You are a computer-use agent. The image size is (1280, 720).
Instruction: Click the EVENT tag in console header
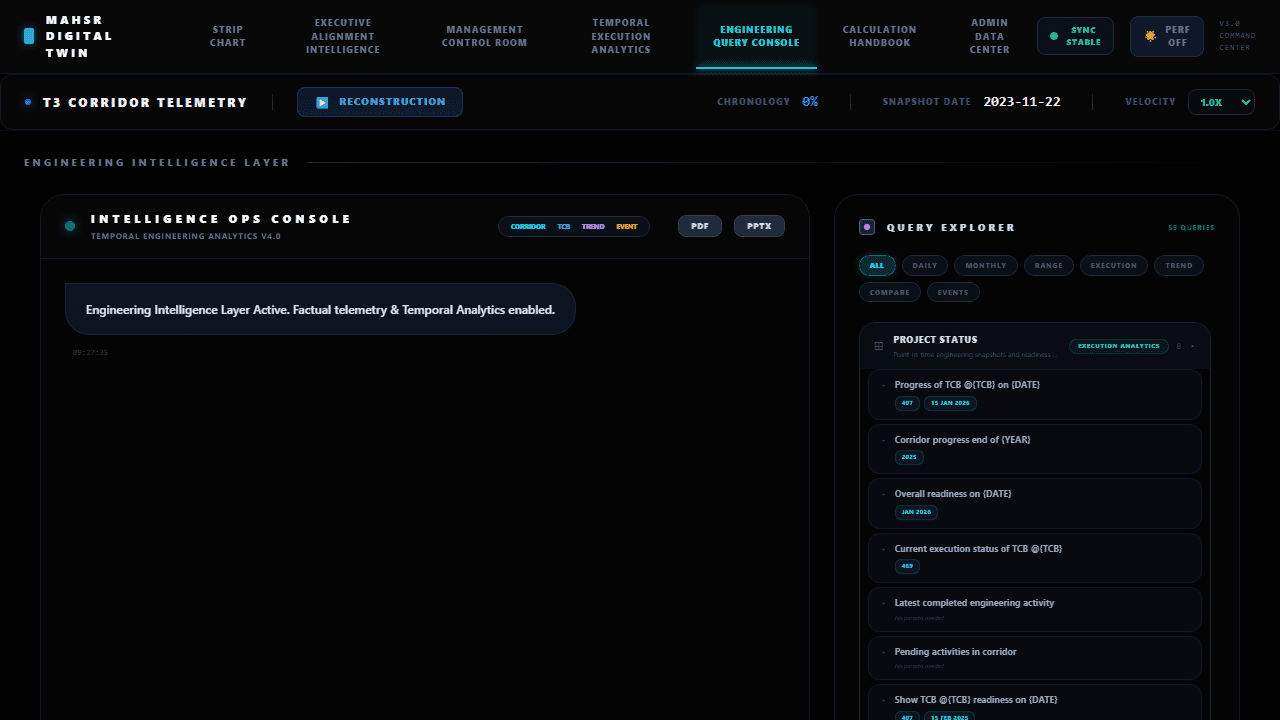626,227
